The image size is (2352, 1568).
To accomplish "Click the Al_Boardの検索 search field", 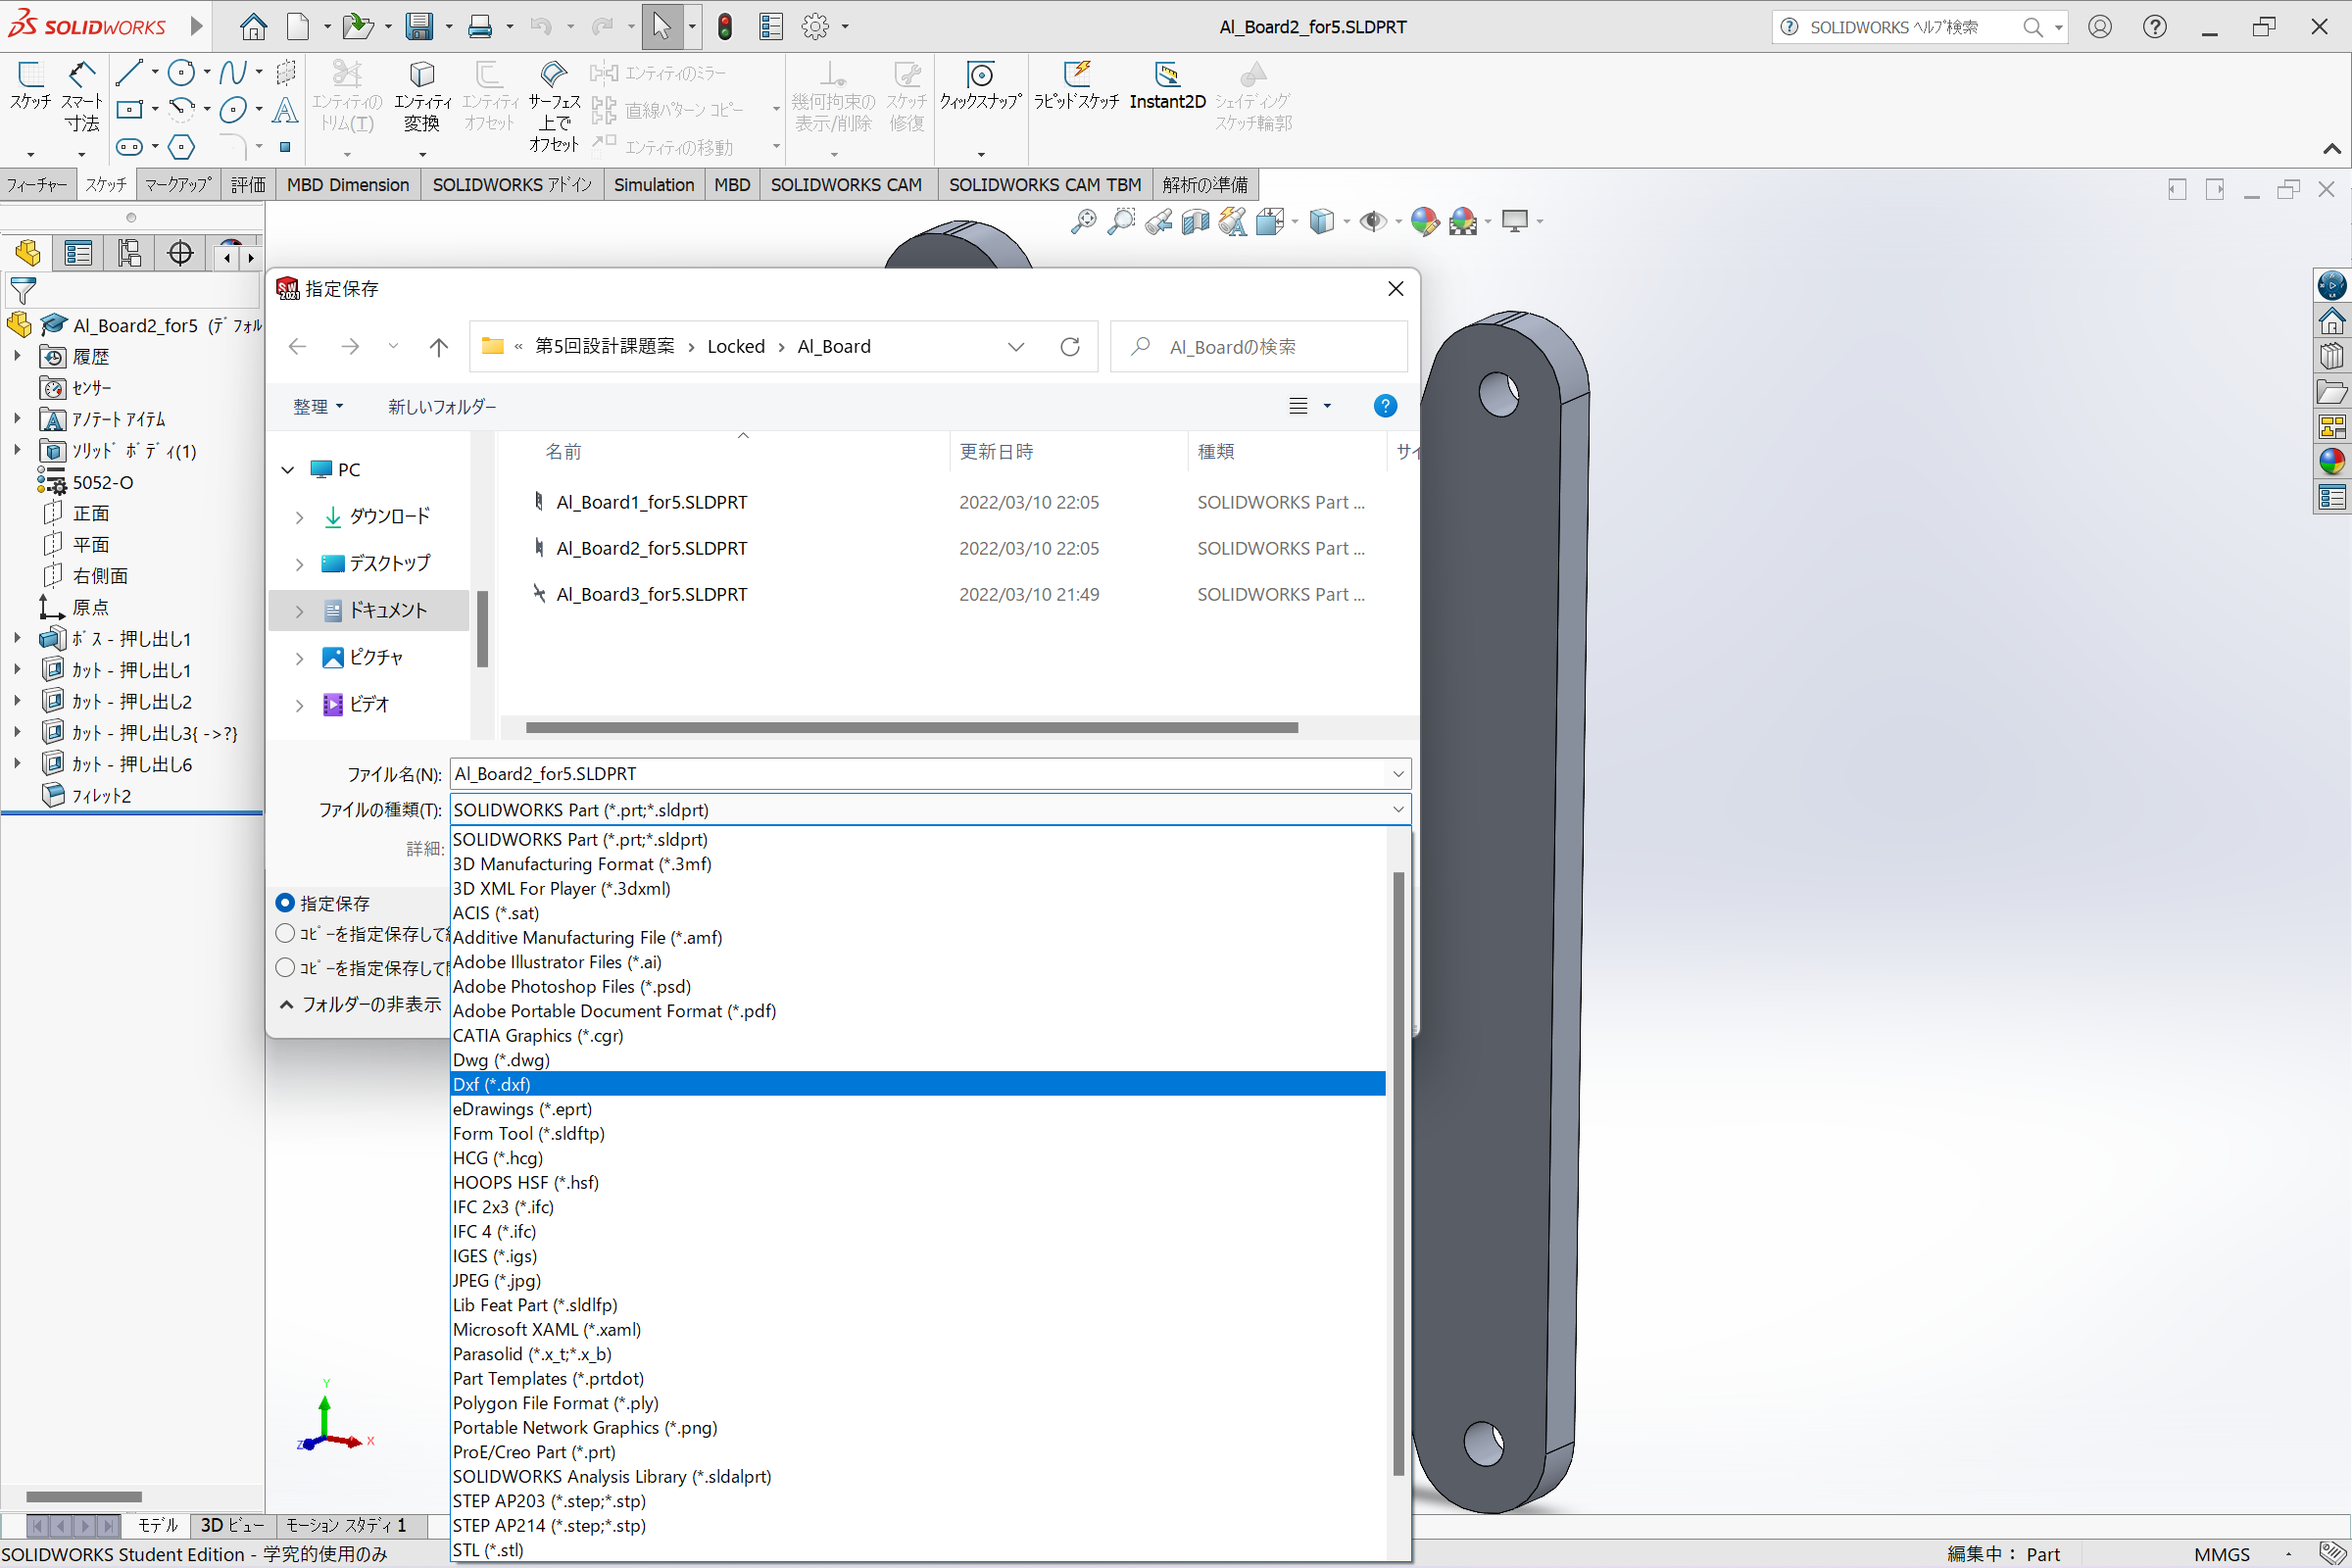I will pyautogui.click(x=1260, y=347).
